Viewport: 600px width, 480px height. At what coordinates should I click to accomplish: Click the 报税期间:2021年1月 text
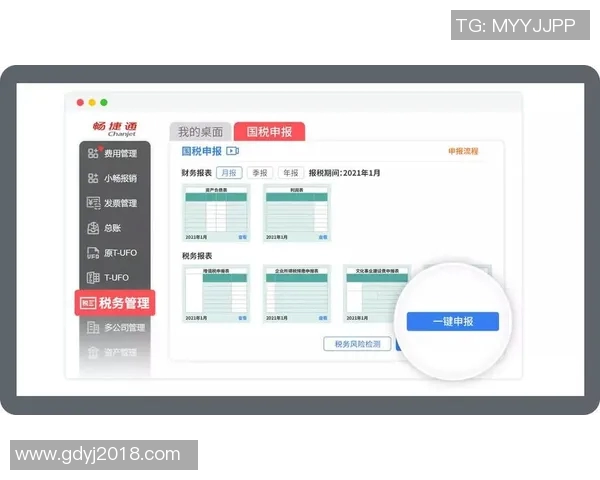pos(344,173)
